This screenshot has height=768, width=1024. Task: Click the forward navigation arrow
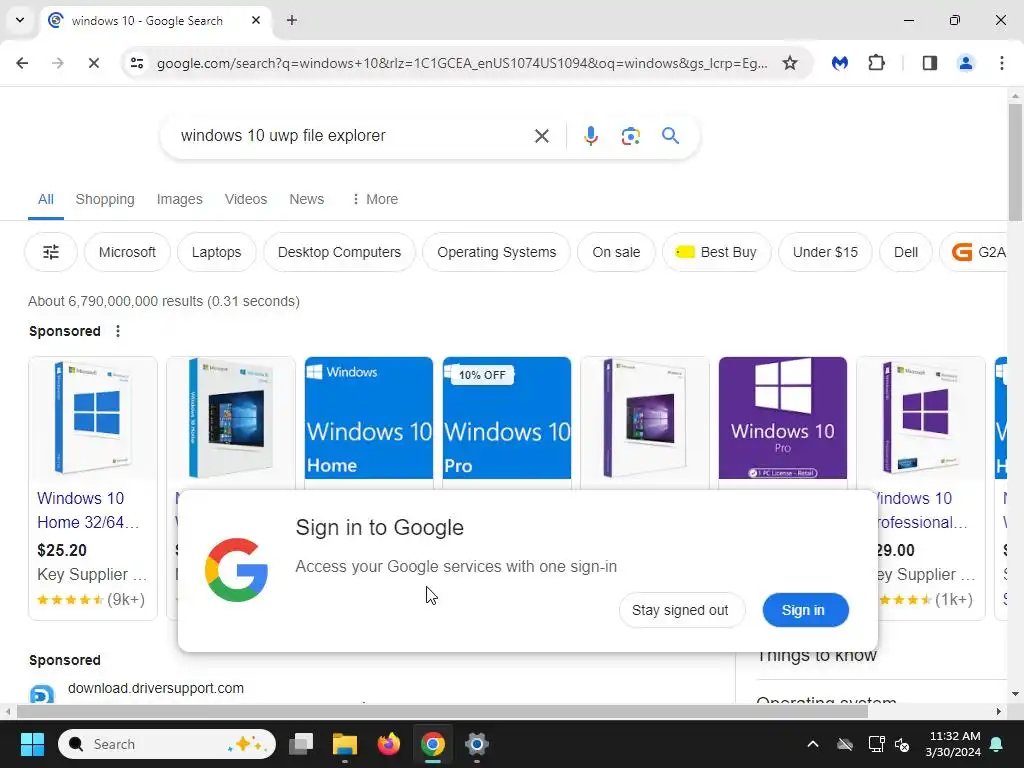coord(58,63)
